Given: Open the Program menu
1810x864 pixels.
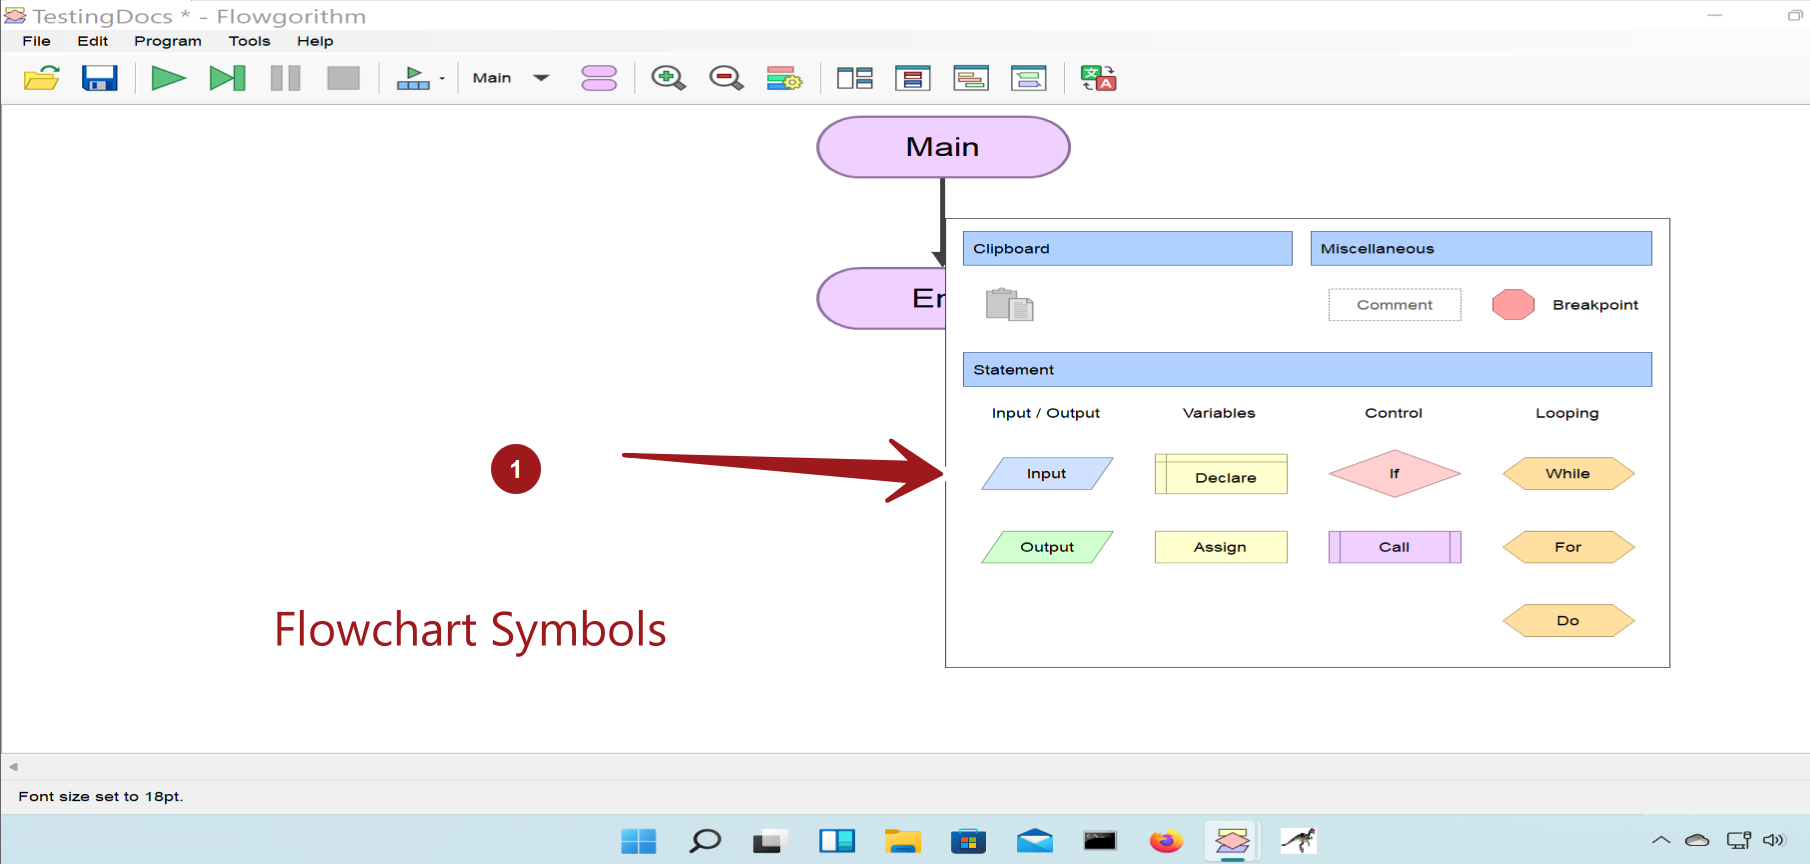Looking at the screenshot, I should 168,41.
